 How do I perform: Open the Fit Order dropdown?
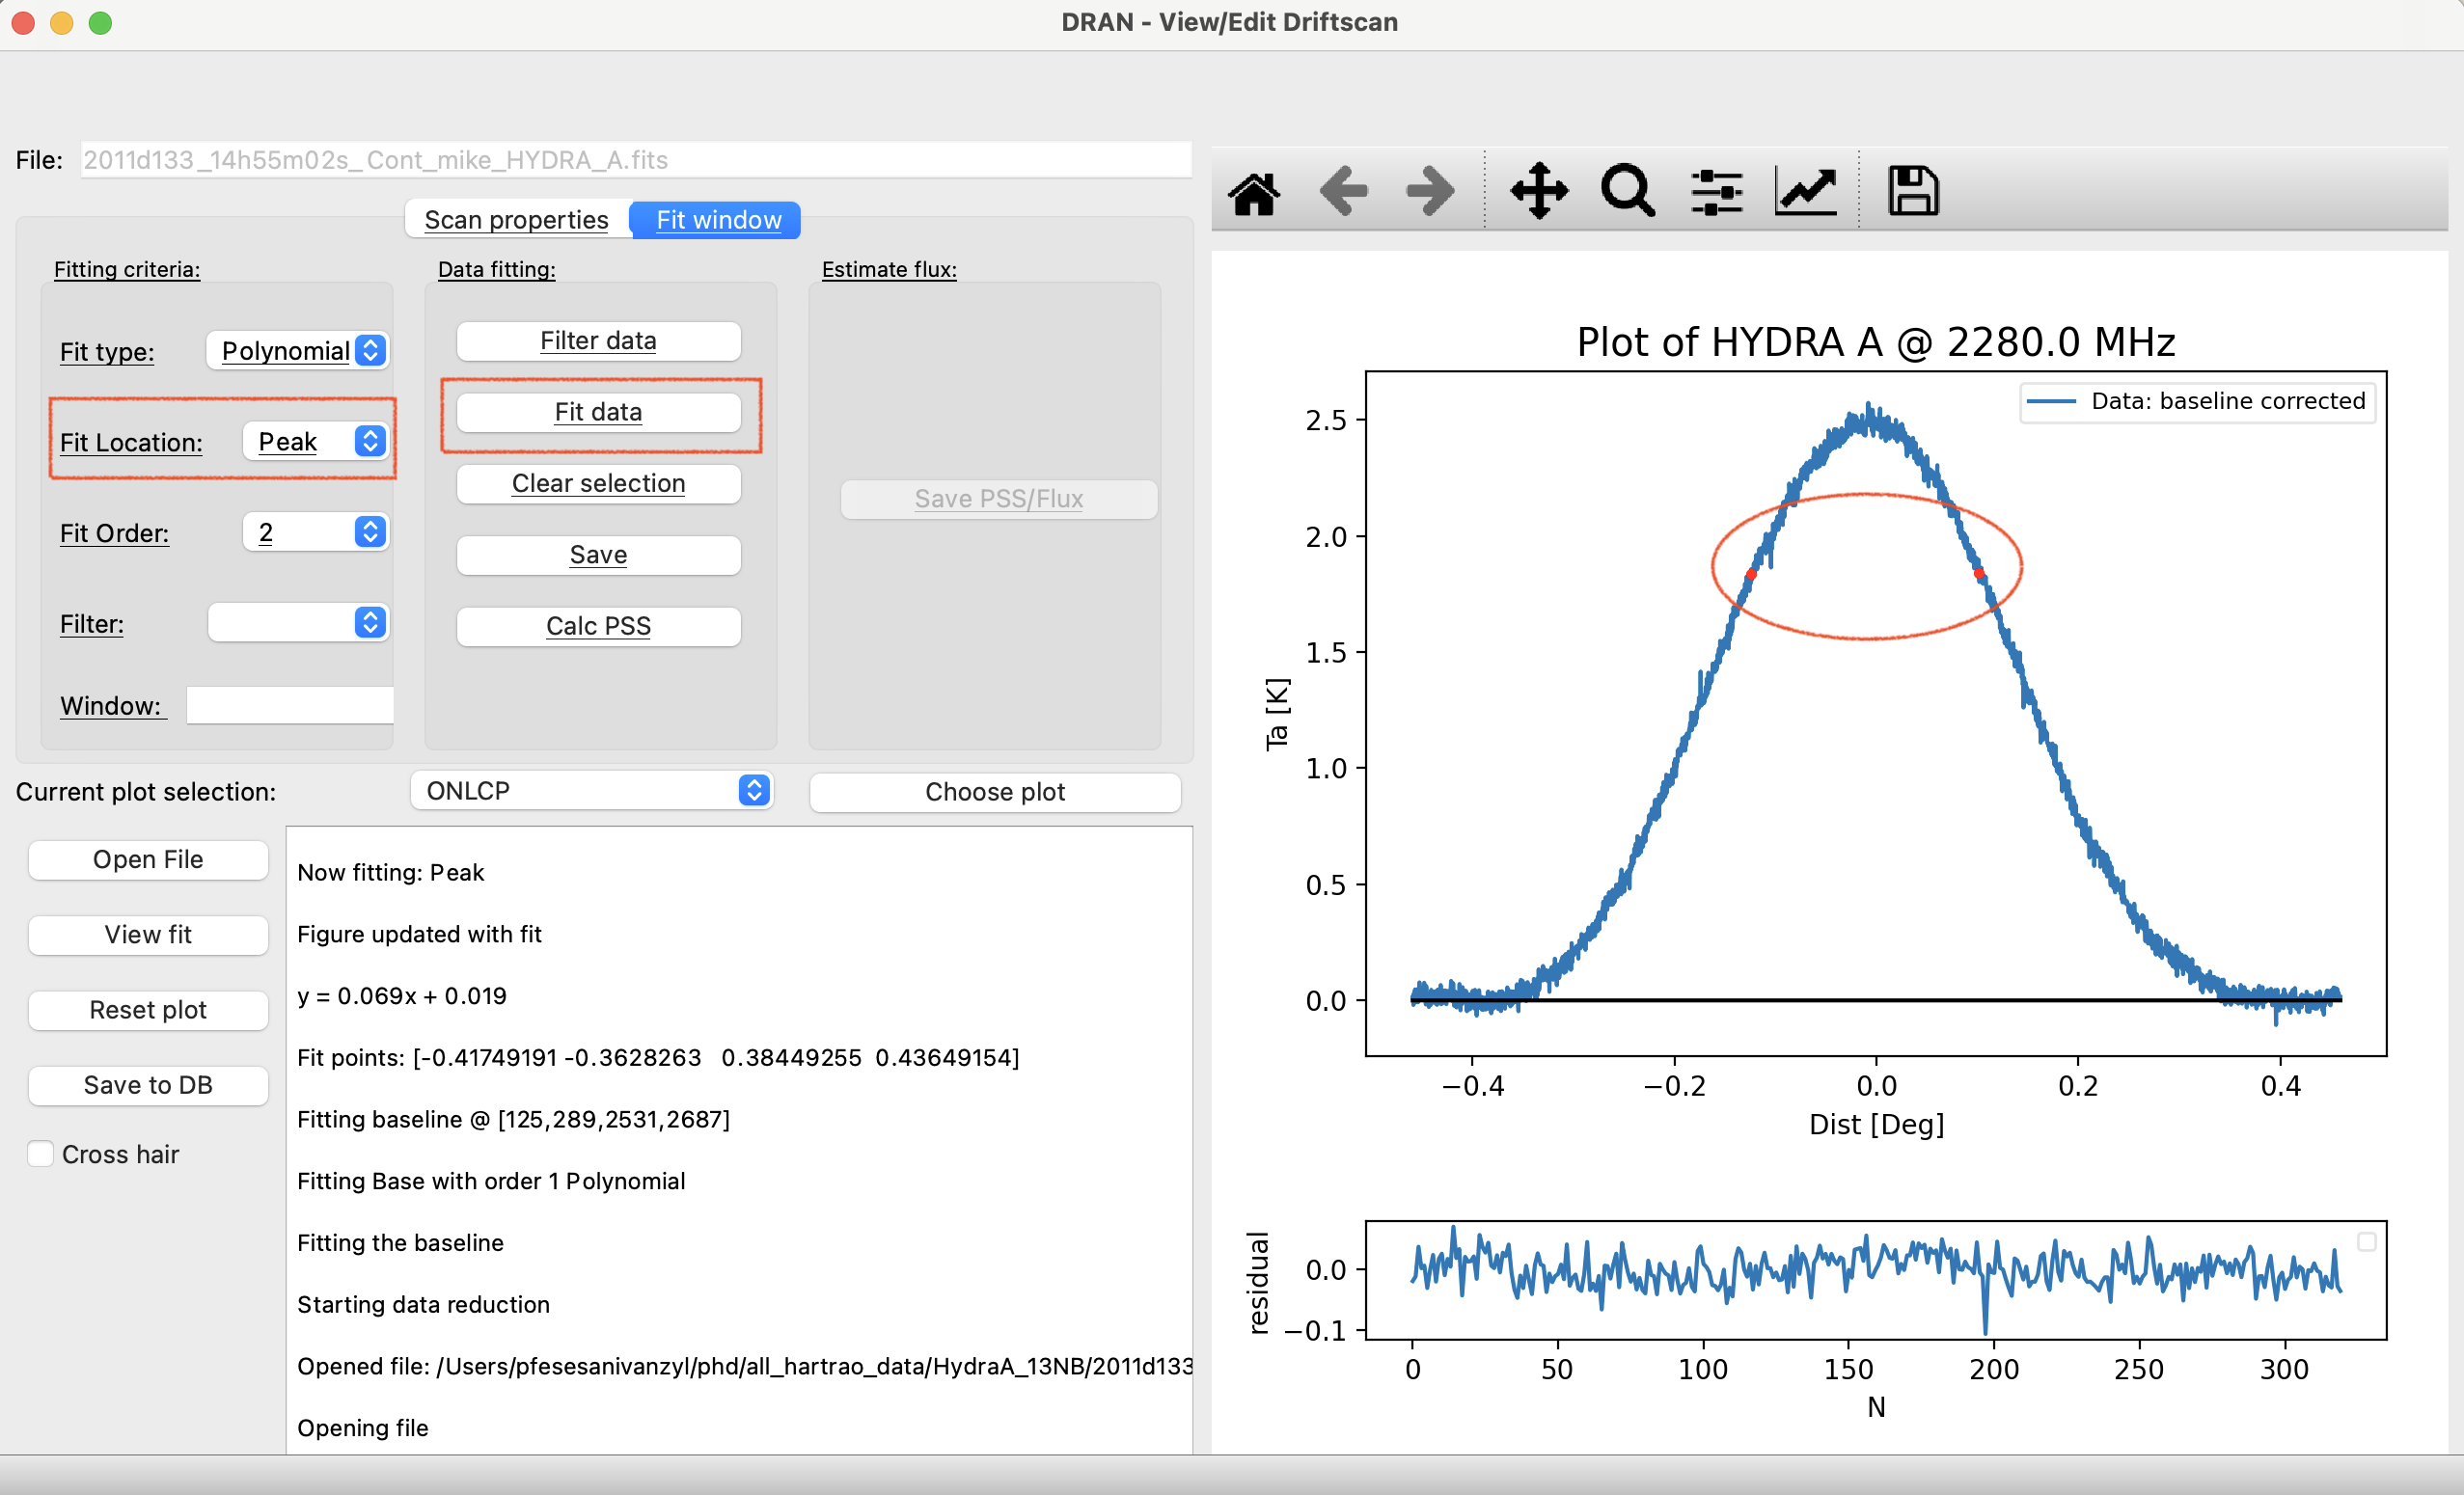point(315,533)
